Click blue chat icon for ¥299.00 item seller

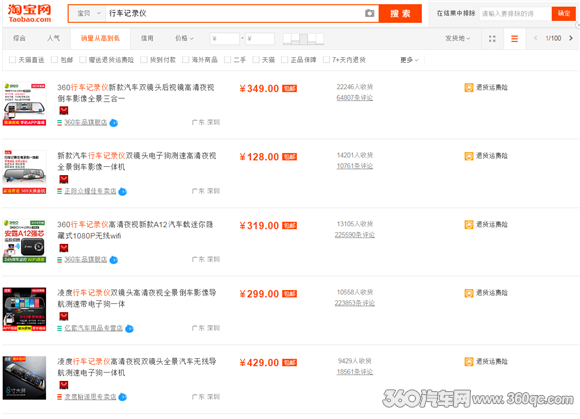point(129,329)
